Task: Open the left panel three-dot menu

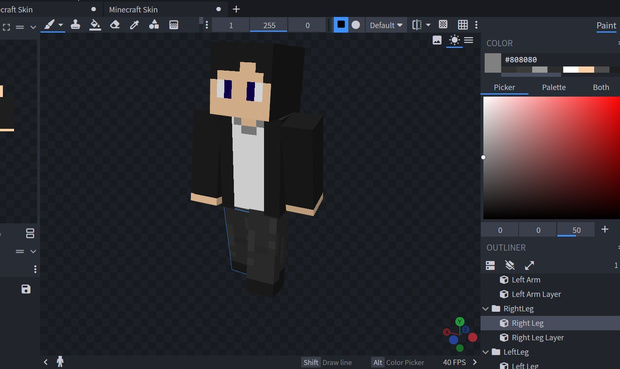Action: [35, 269]
